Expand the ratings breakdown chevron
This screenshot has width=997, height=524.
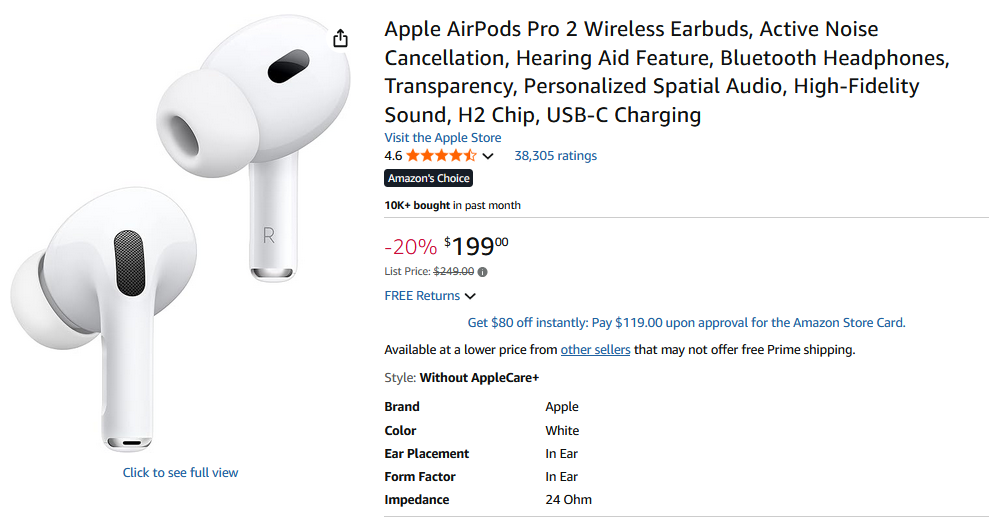(488, 156)
